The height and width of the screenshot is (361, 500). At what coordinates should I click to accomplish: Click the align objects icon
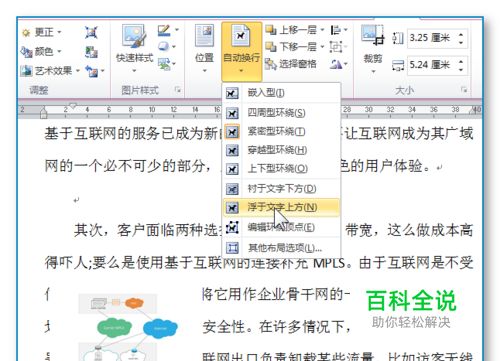[x=336, y=30]
